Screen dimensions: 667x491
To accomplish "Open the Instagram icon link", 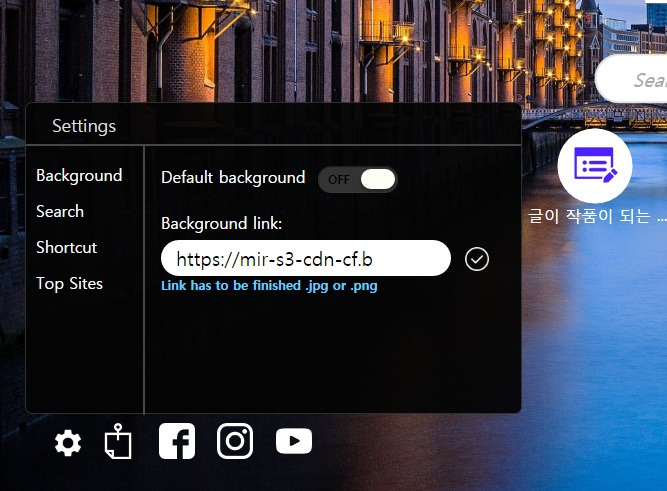I will pos(235,441).
